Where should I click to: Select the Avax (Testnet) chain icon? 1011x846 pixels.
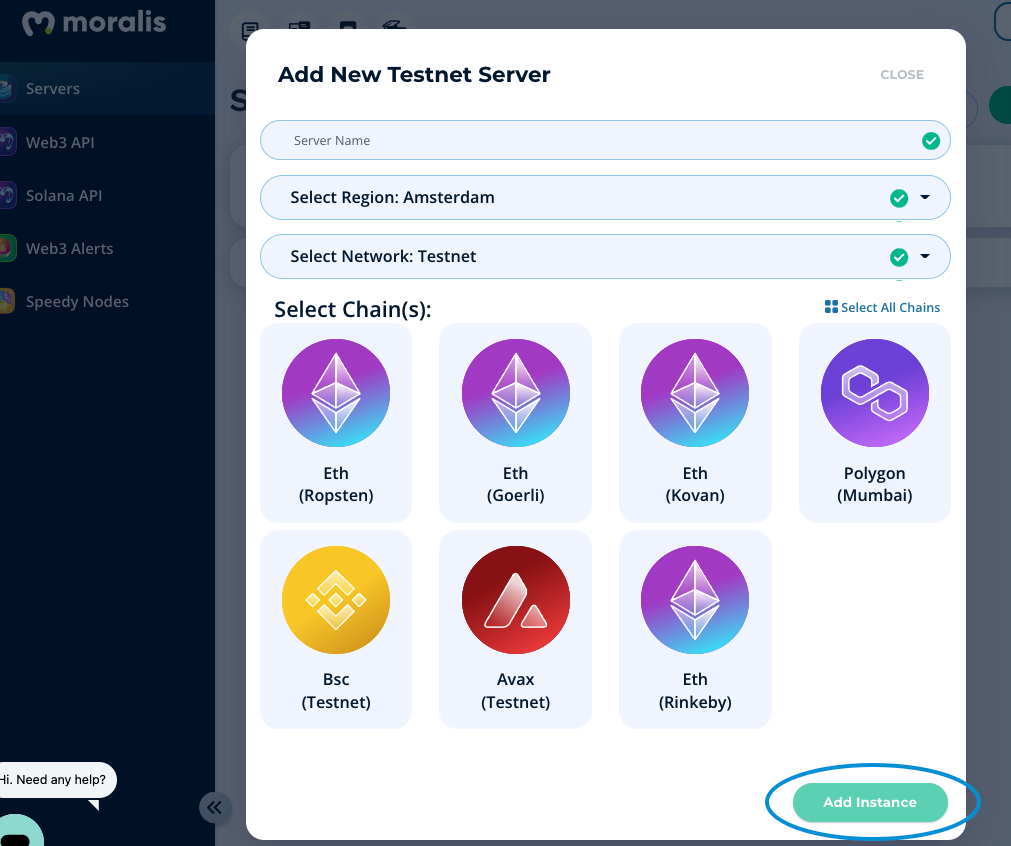coord(516,600)
